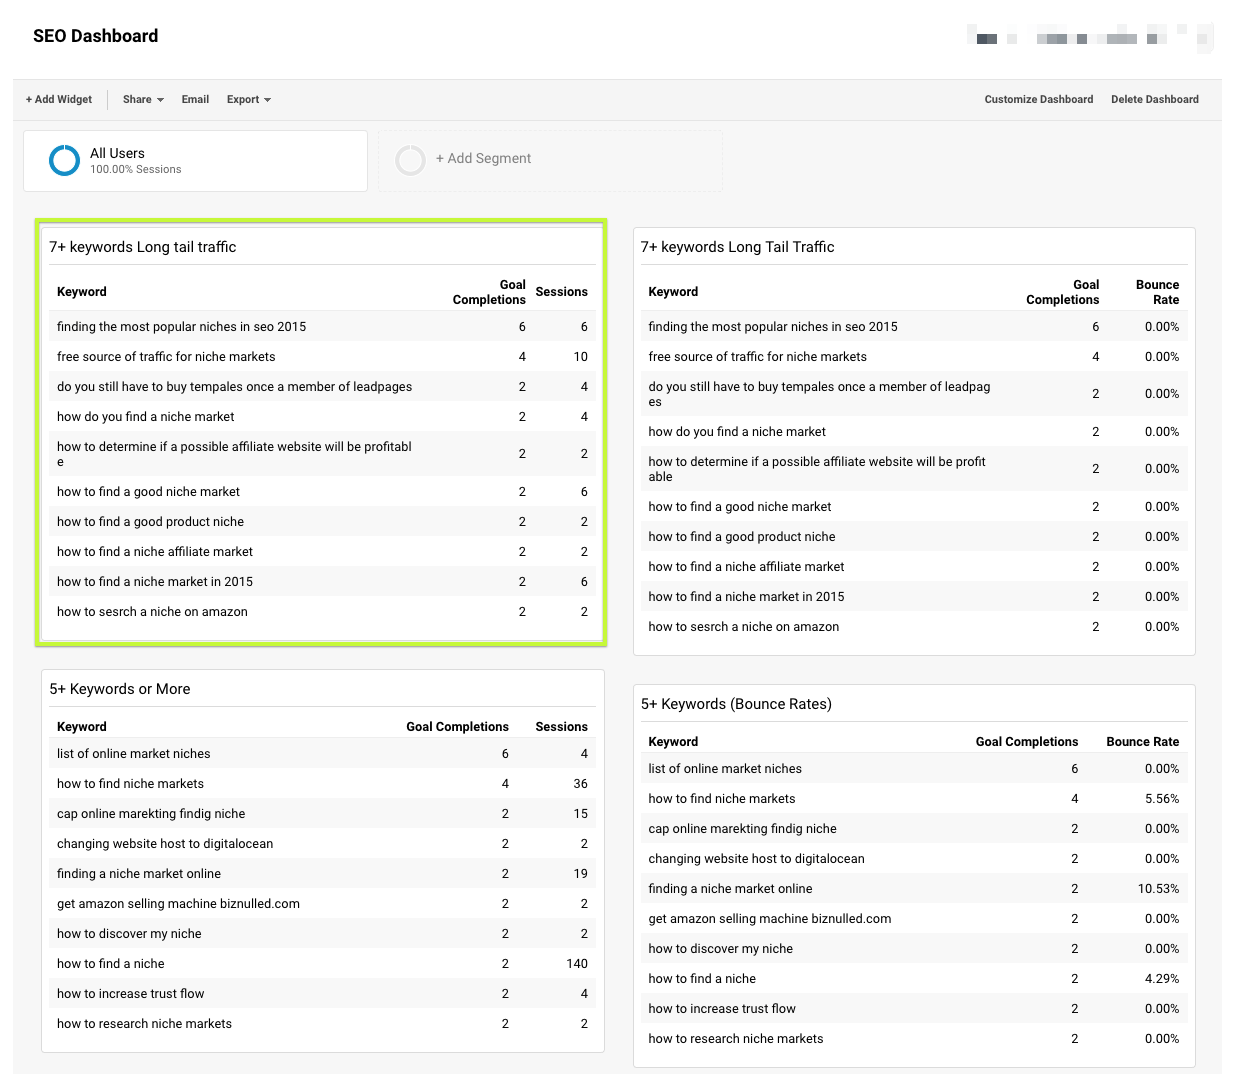The height and width of the screenshot is (1087, 1235).
Task: Click the Email option in the toolbar
Action: tap(195, 99)
